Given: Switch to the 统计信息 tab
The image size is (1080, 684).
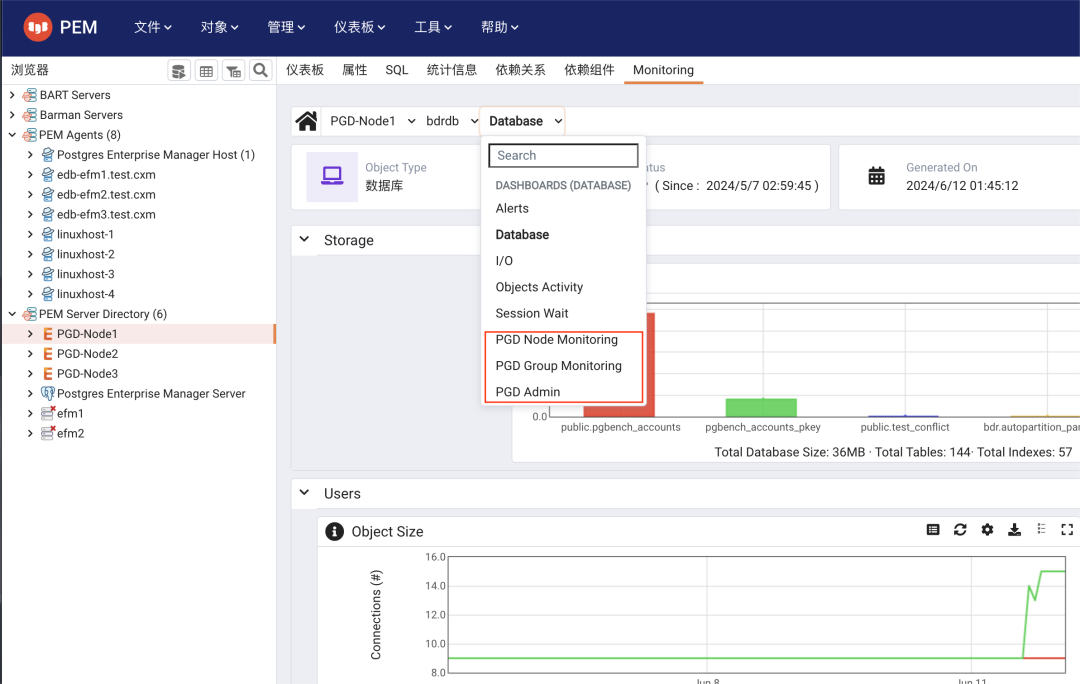Looking at the screenshot, I should pos(452,70).
